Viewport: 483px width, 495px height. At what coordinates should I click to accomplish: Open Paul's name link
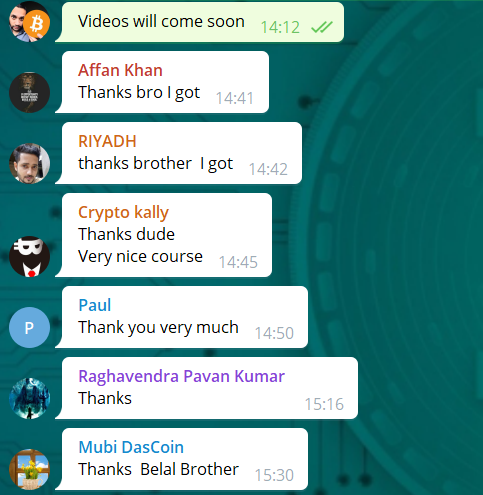[95, 305]
